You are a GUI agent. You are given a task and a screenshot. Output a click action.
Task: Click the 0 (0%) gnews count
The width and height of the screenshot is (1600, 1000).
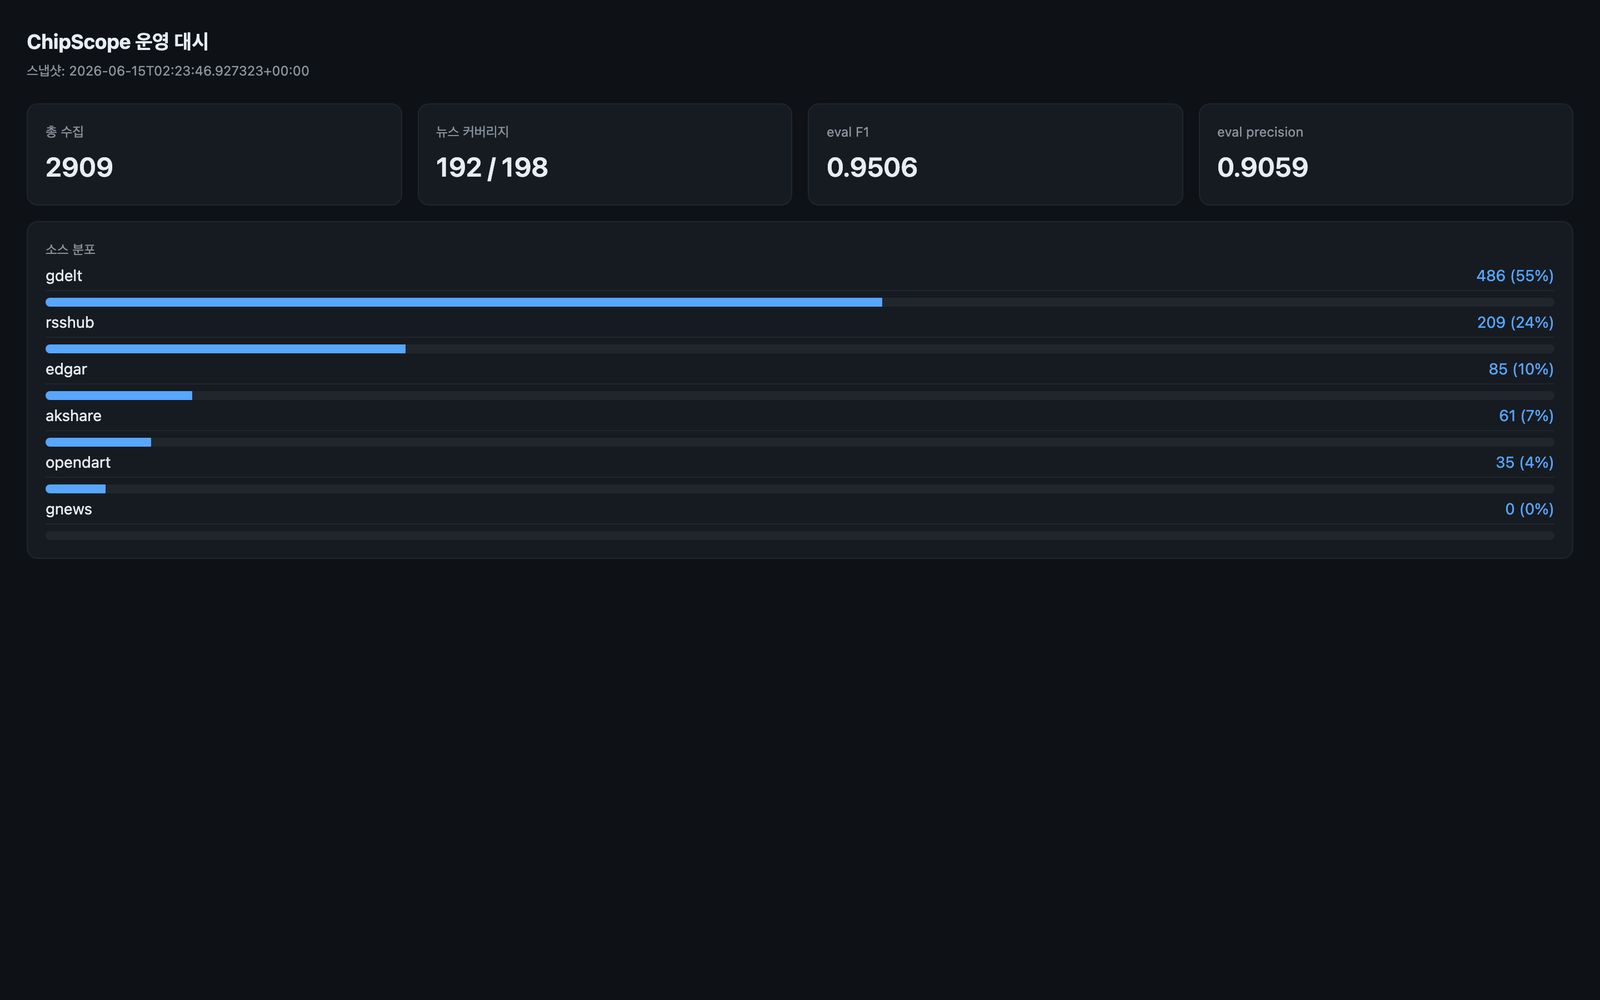tap(1530, 509)
